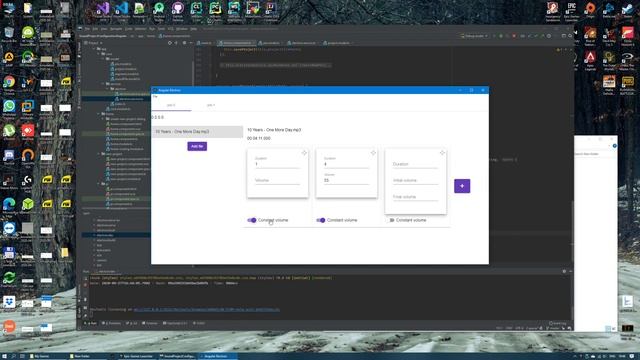Open PyCharm desktop shortcut

tap(215, 10)
